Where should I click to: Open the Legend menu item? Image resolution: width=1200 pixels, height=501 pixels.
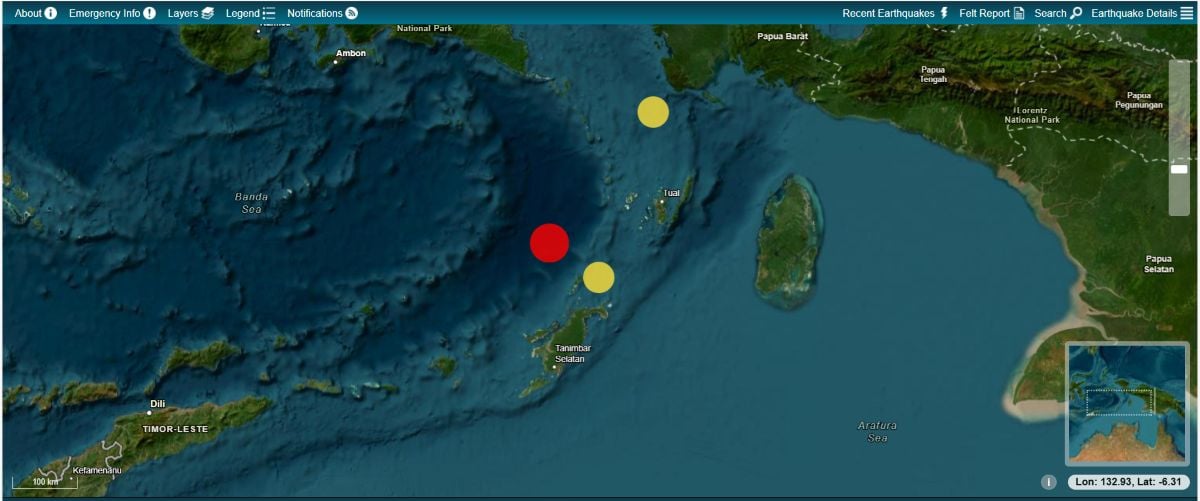(251, 13)
